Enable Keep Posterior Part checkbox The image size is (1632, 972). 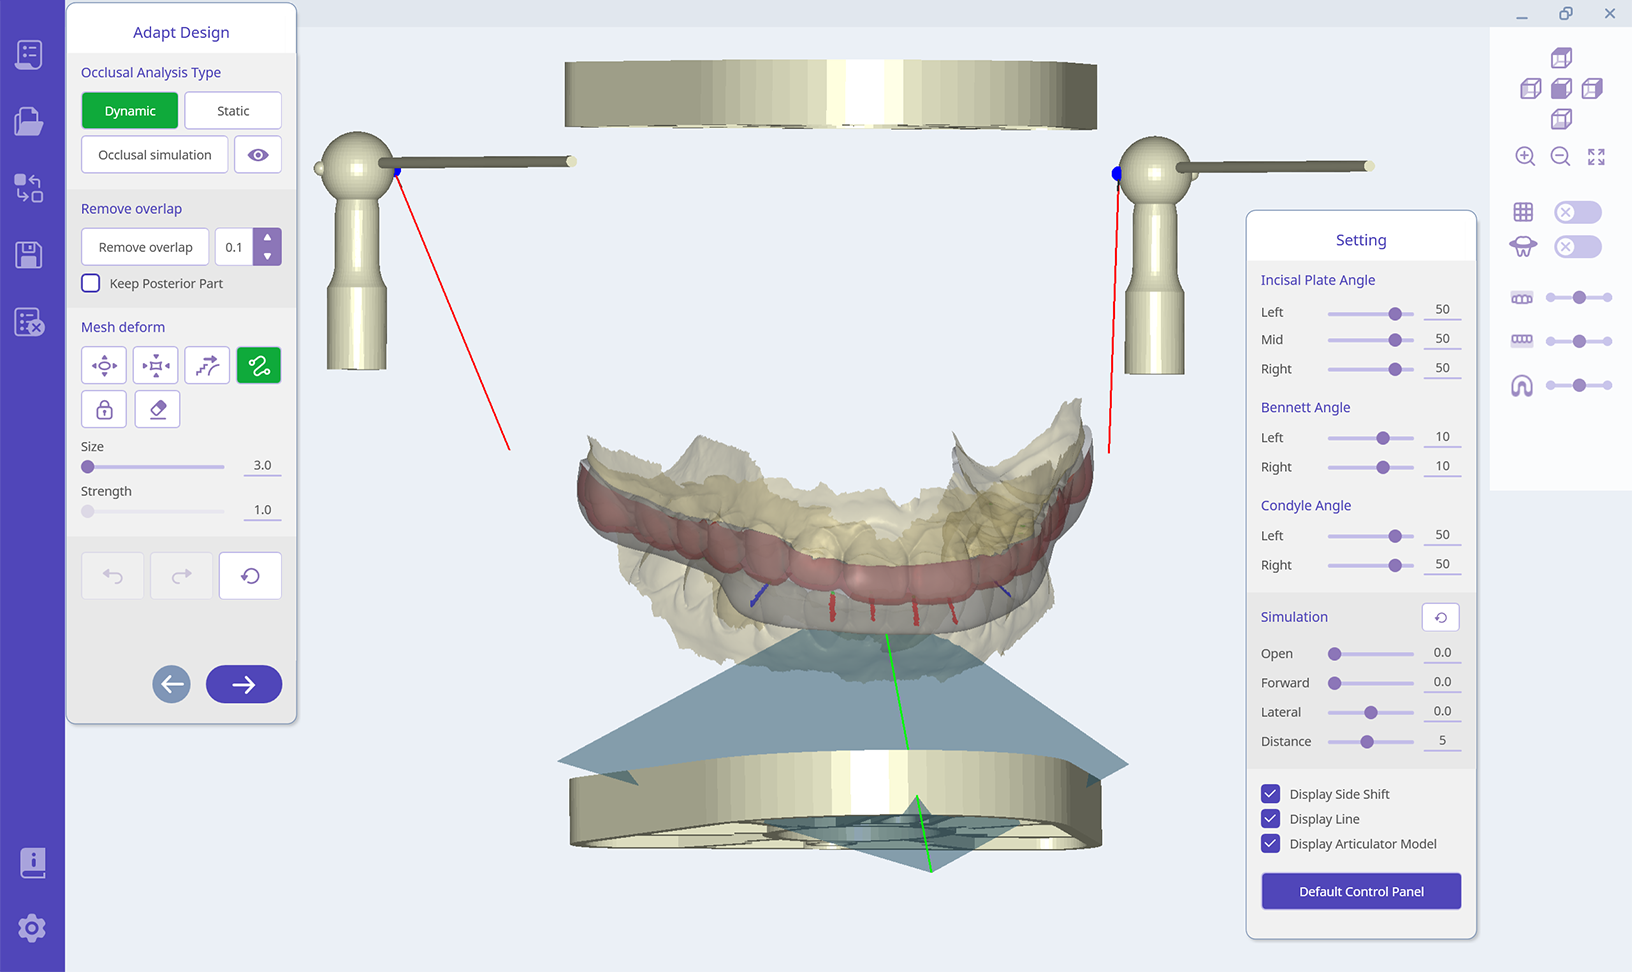point(91,284)
